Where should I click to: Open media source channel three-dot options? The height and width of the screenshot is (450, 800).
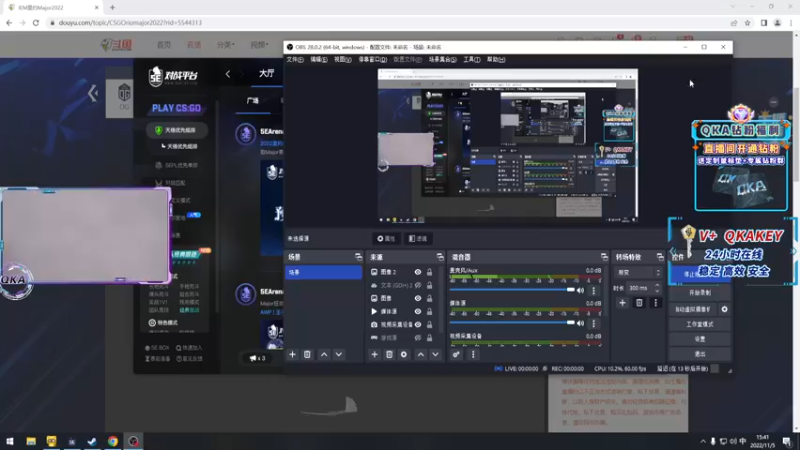coord(593,323)
